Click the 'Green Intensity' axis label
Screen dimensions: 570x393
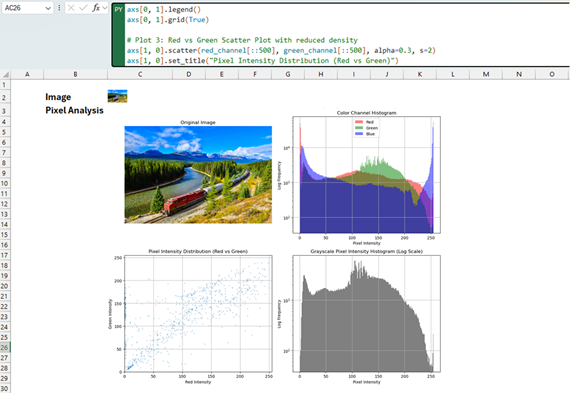point(110,314)
